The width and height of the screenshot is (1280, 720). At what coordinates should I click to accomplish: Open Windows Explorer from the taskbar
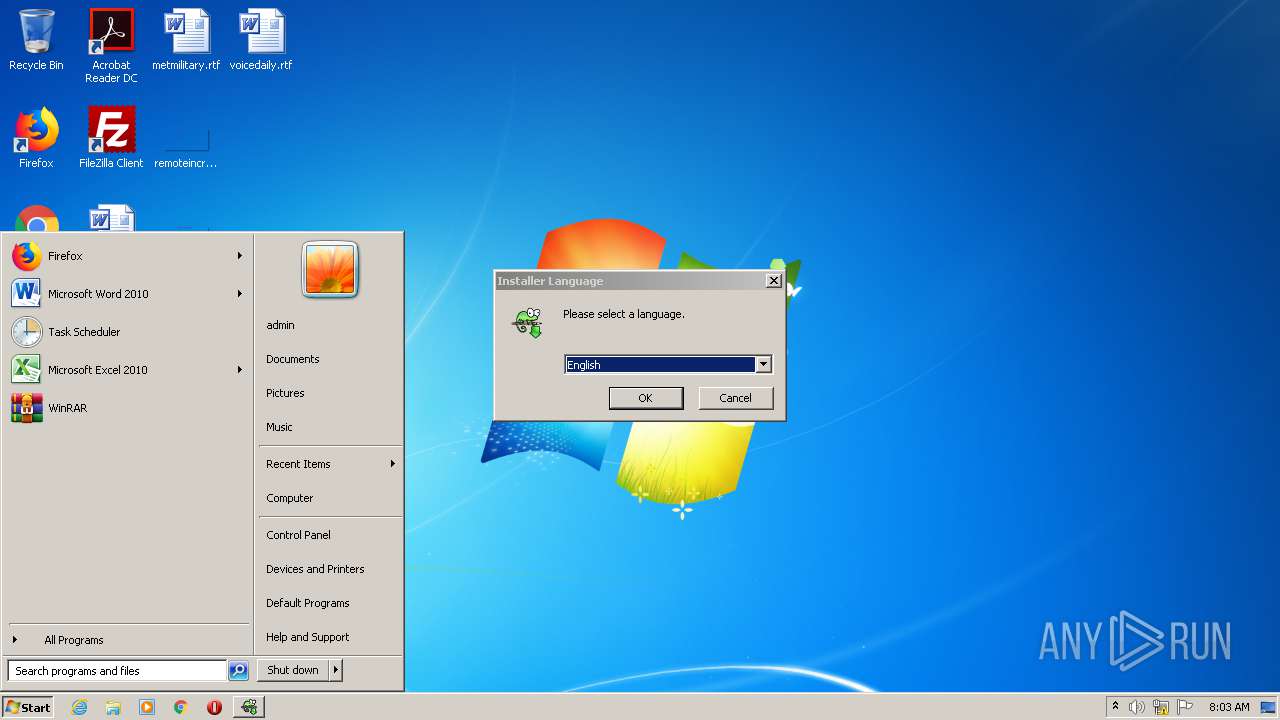(x=113, y=707)
